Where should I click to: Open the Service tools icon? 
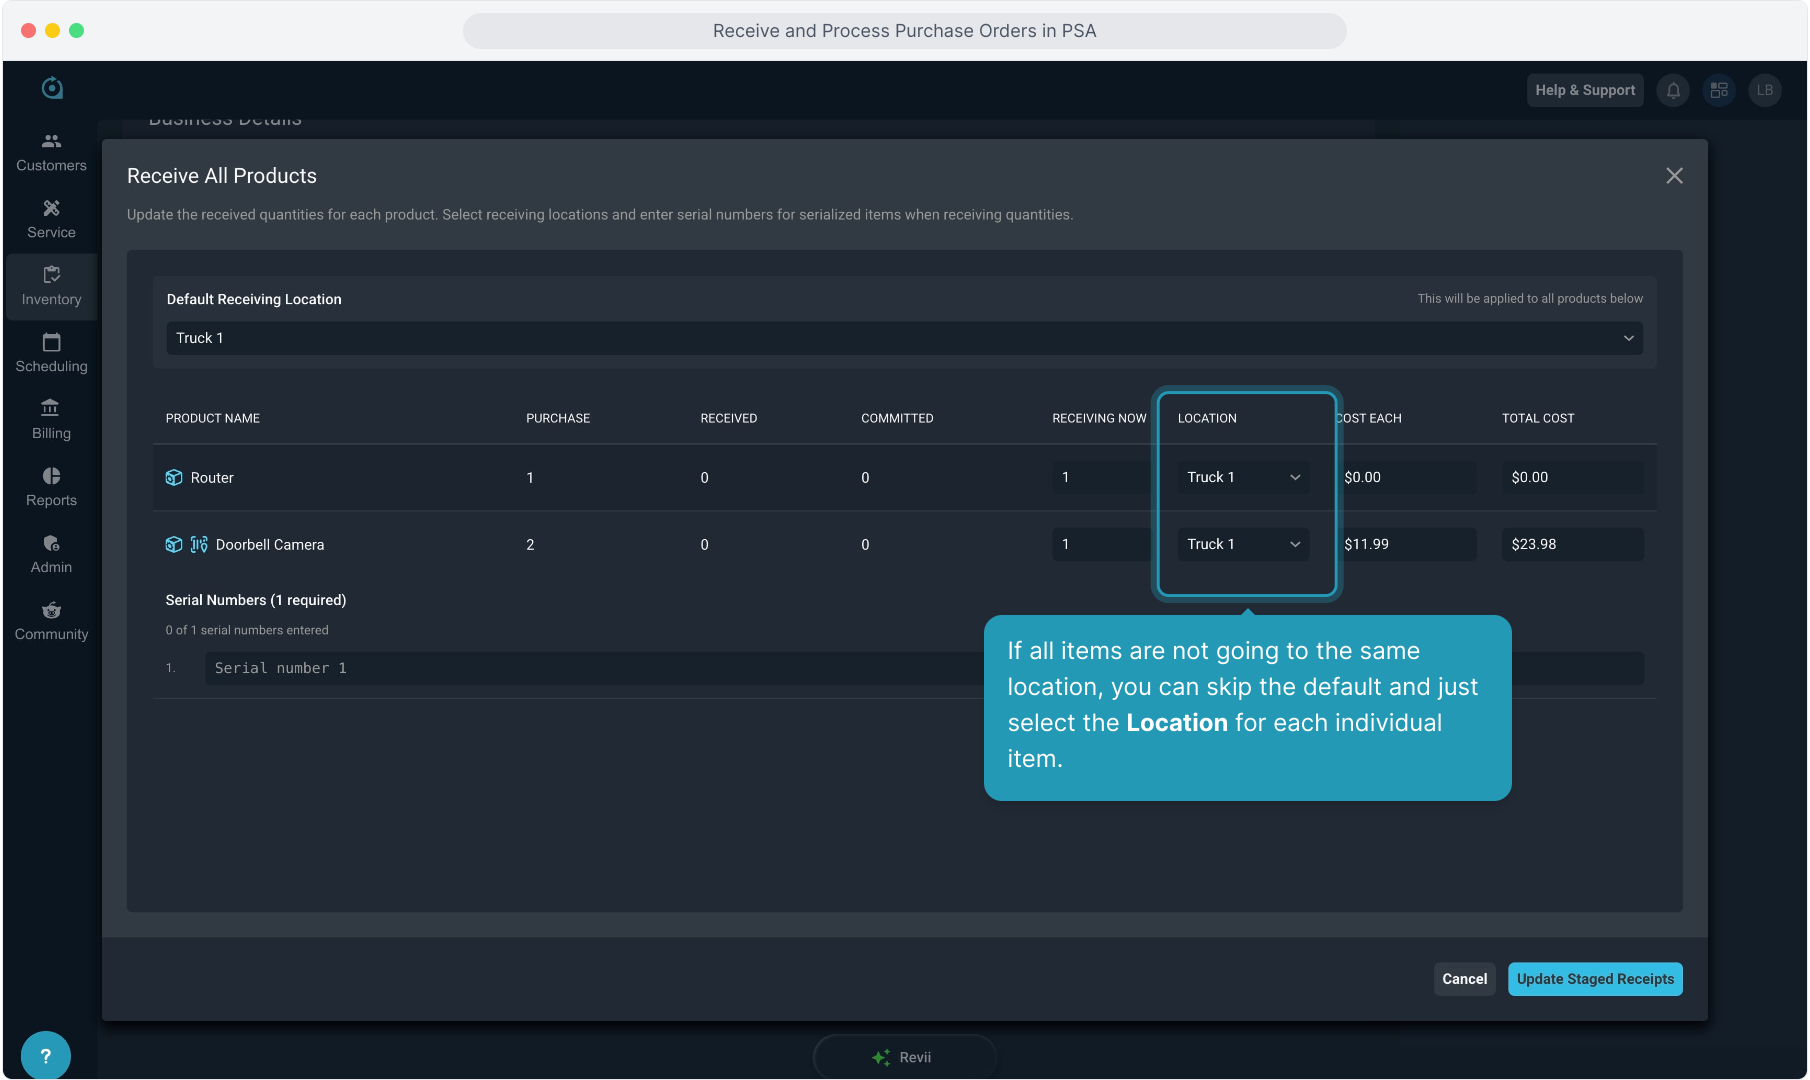[51, 209]
